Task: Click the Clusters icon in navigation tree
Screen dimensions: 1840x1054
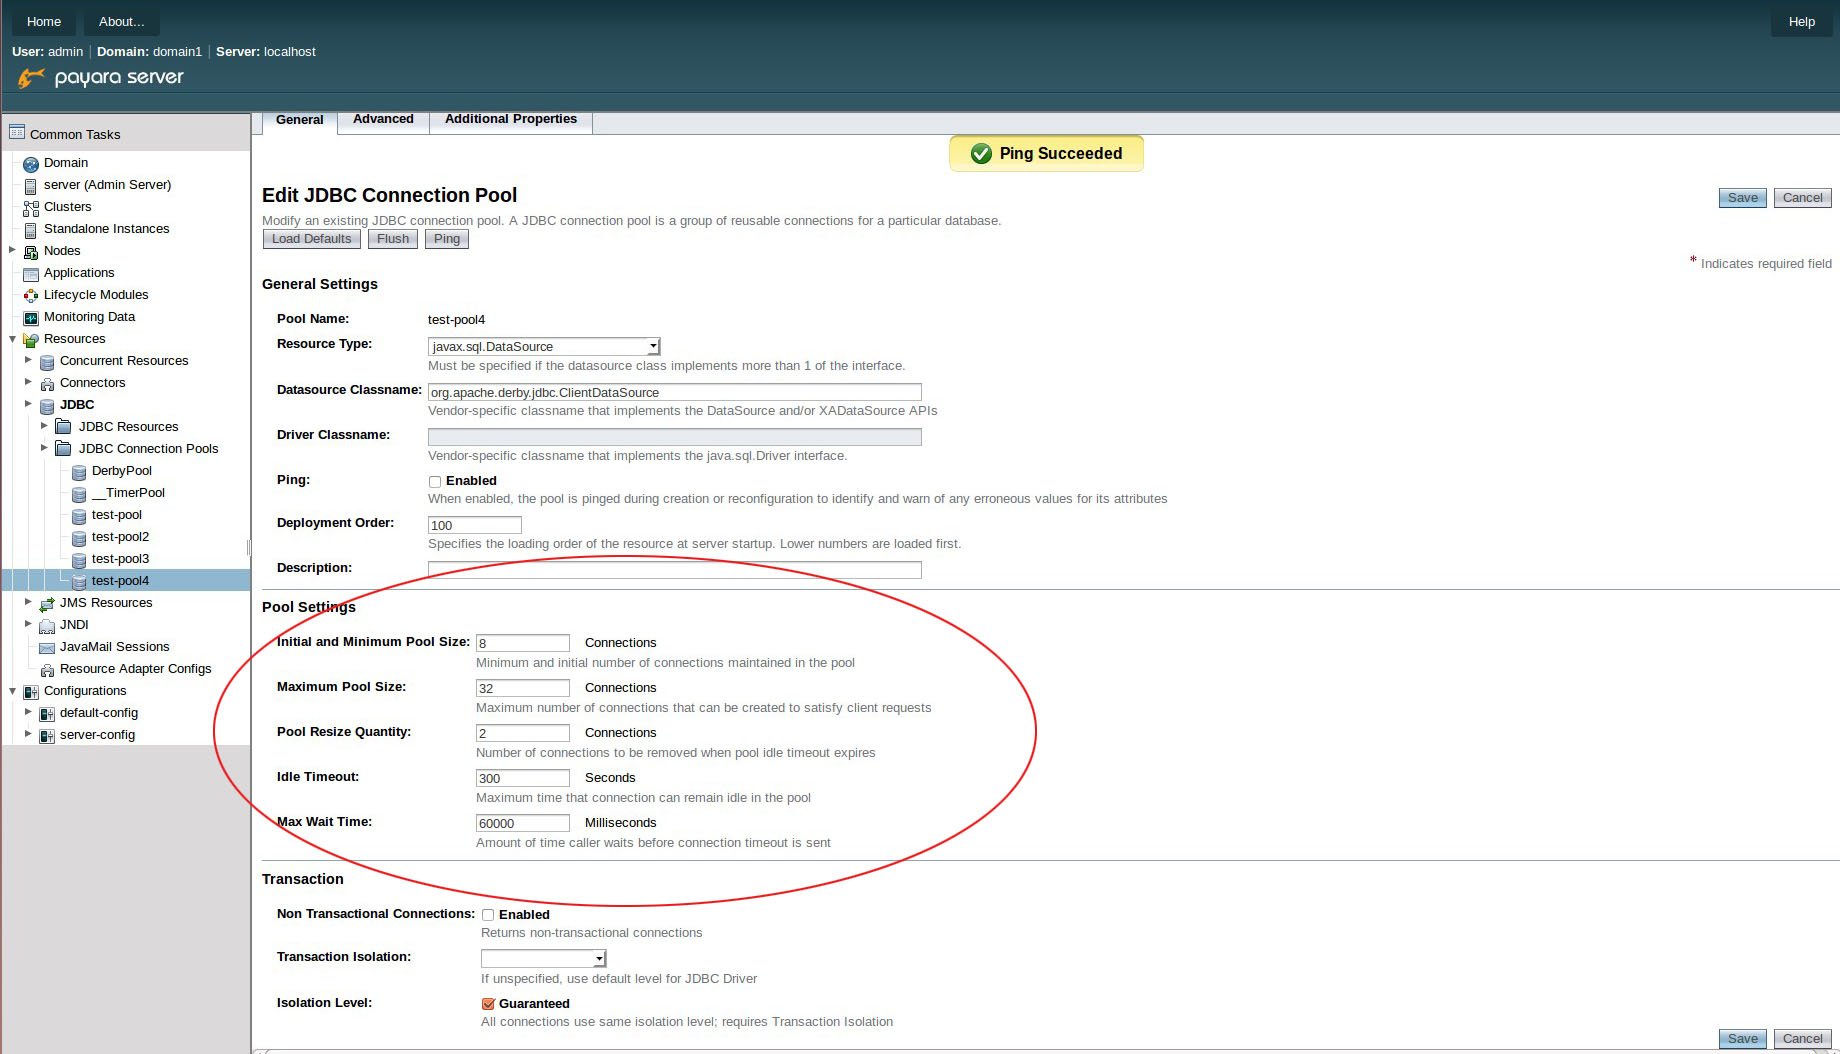Action: coord(31,208)
